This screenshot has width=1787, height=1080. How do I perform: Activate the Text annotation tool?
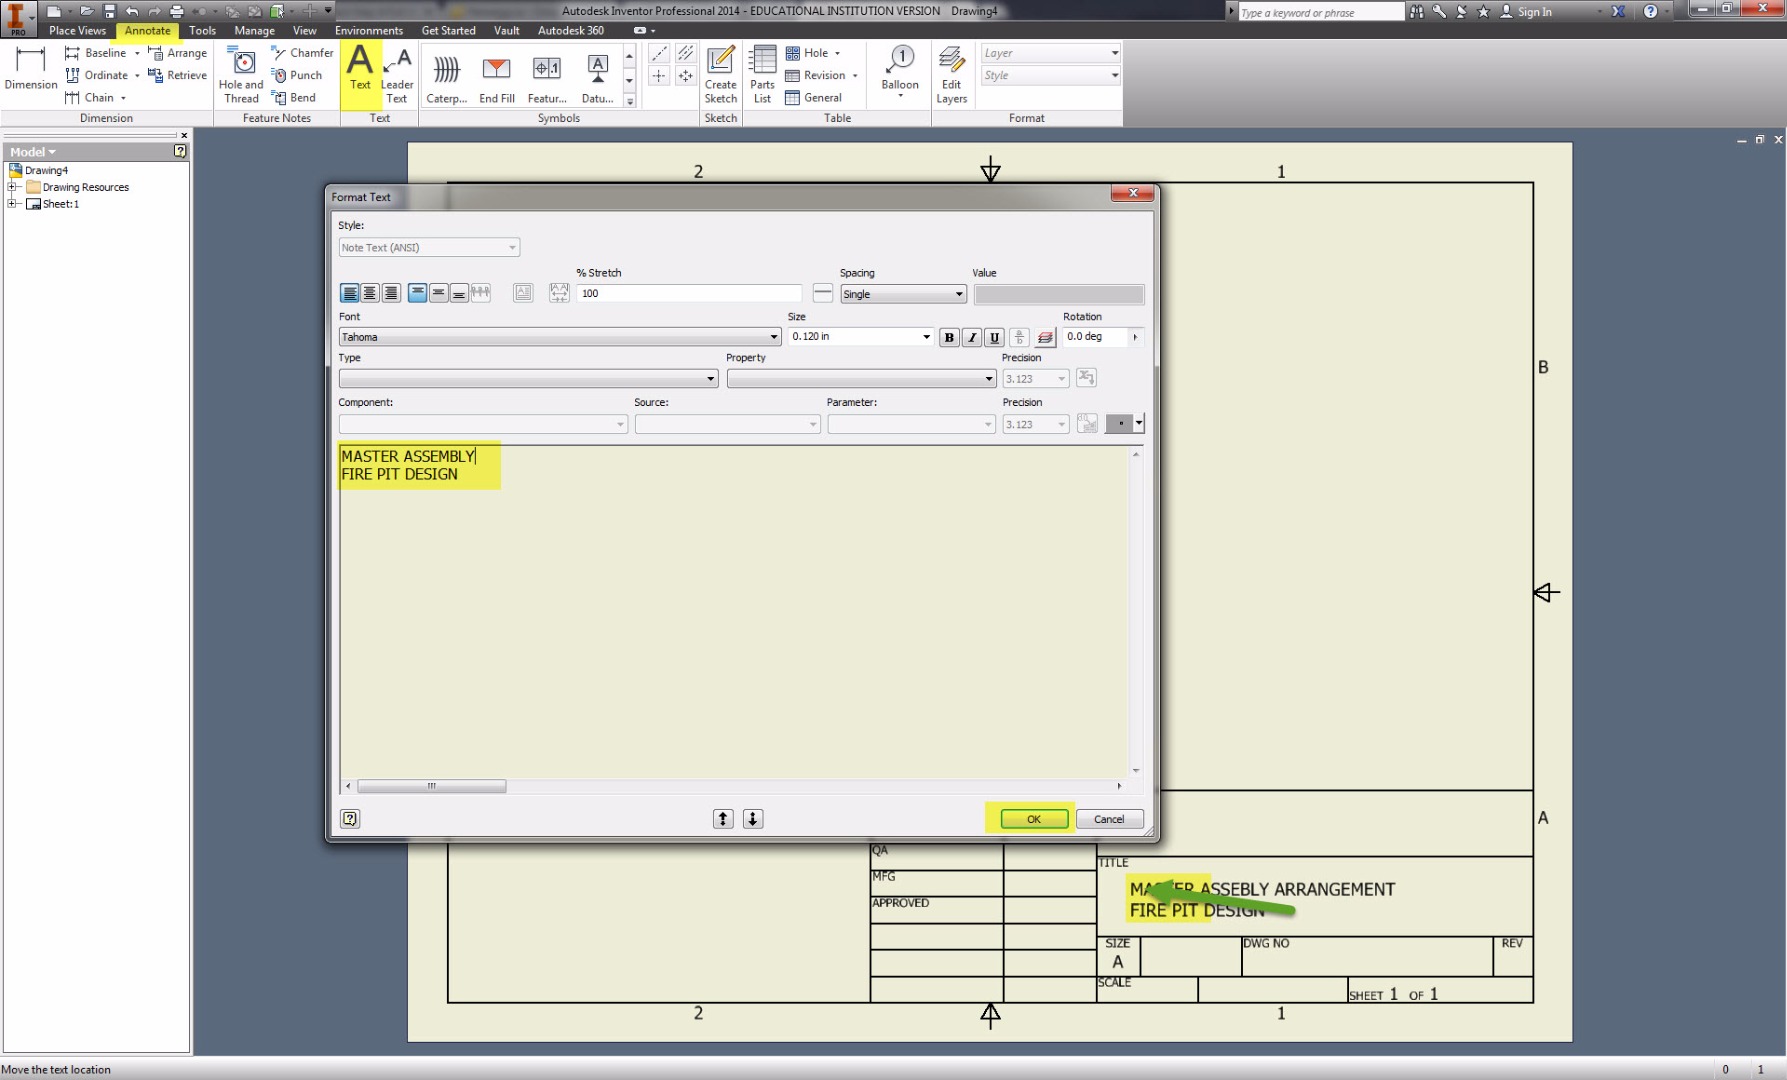click(x=360, y=68)
